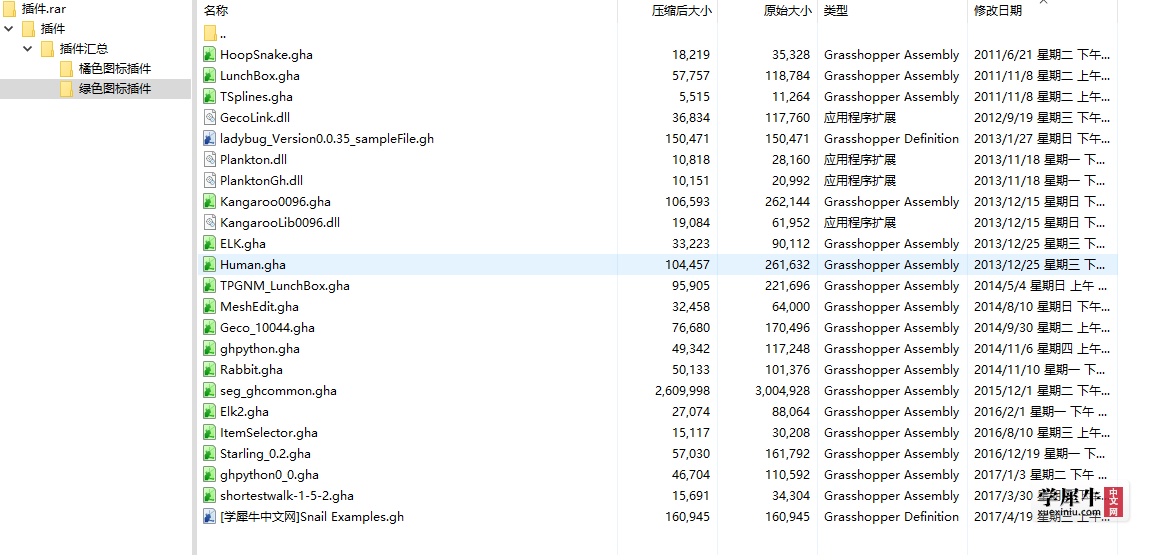The image size is (1163, 555).
Task: Click the ladybug sampleFile.gh definition icon
Action: click(210, 138)
